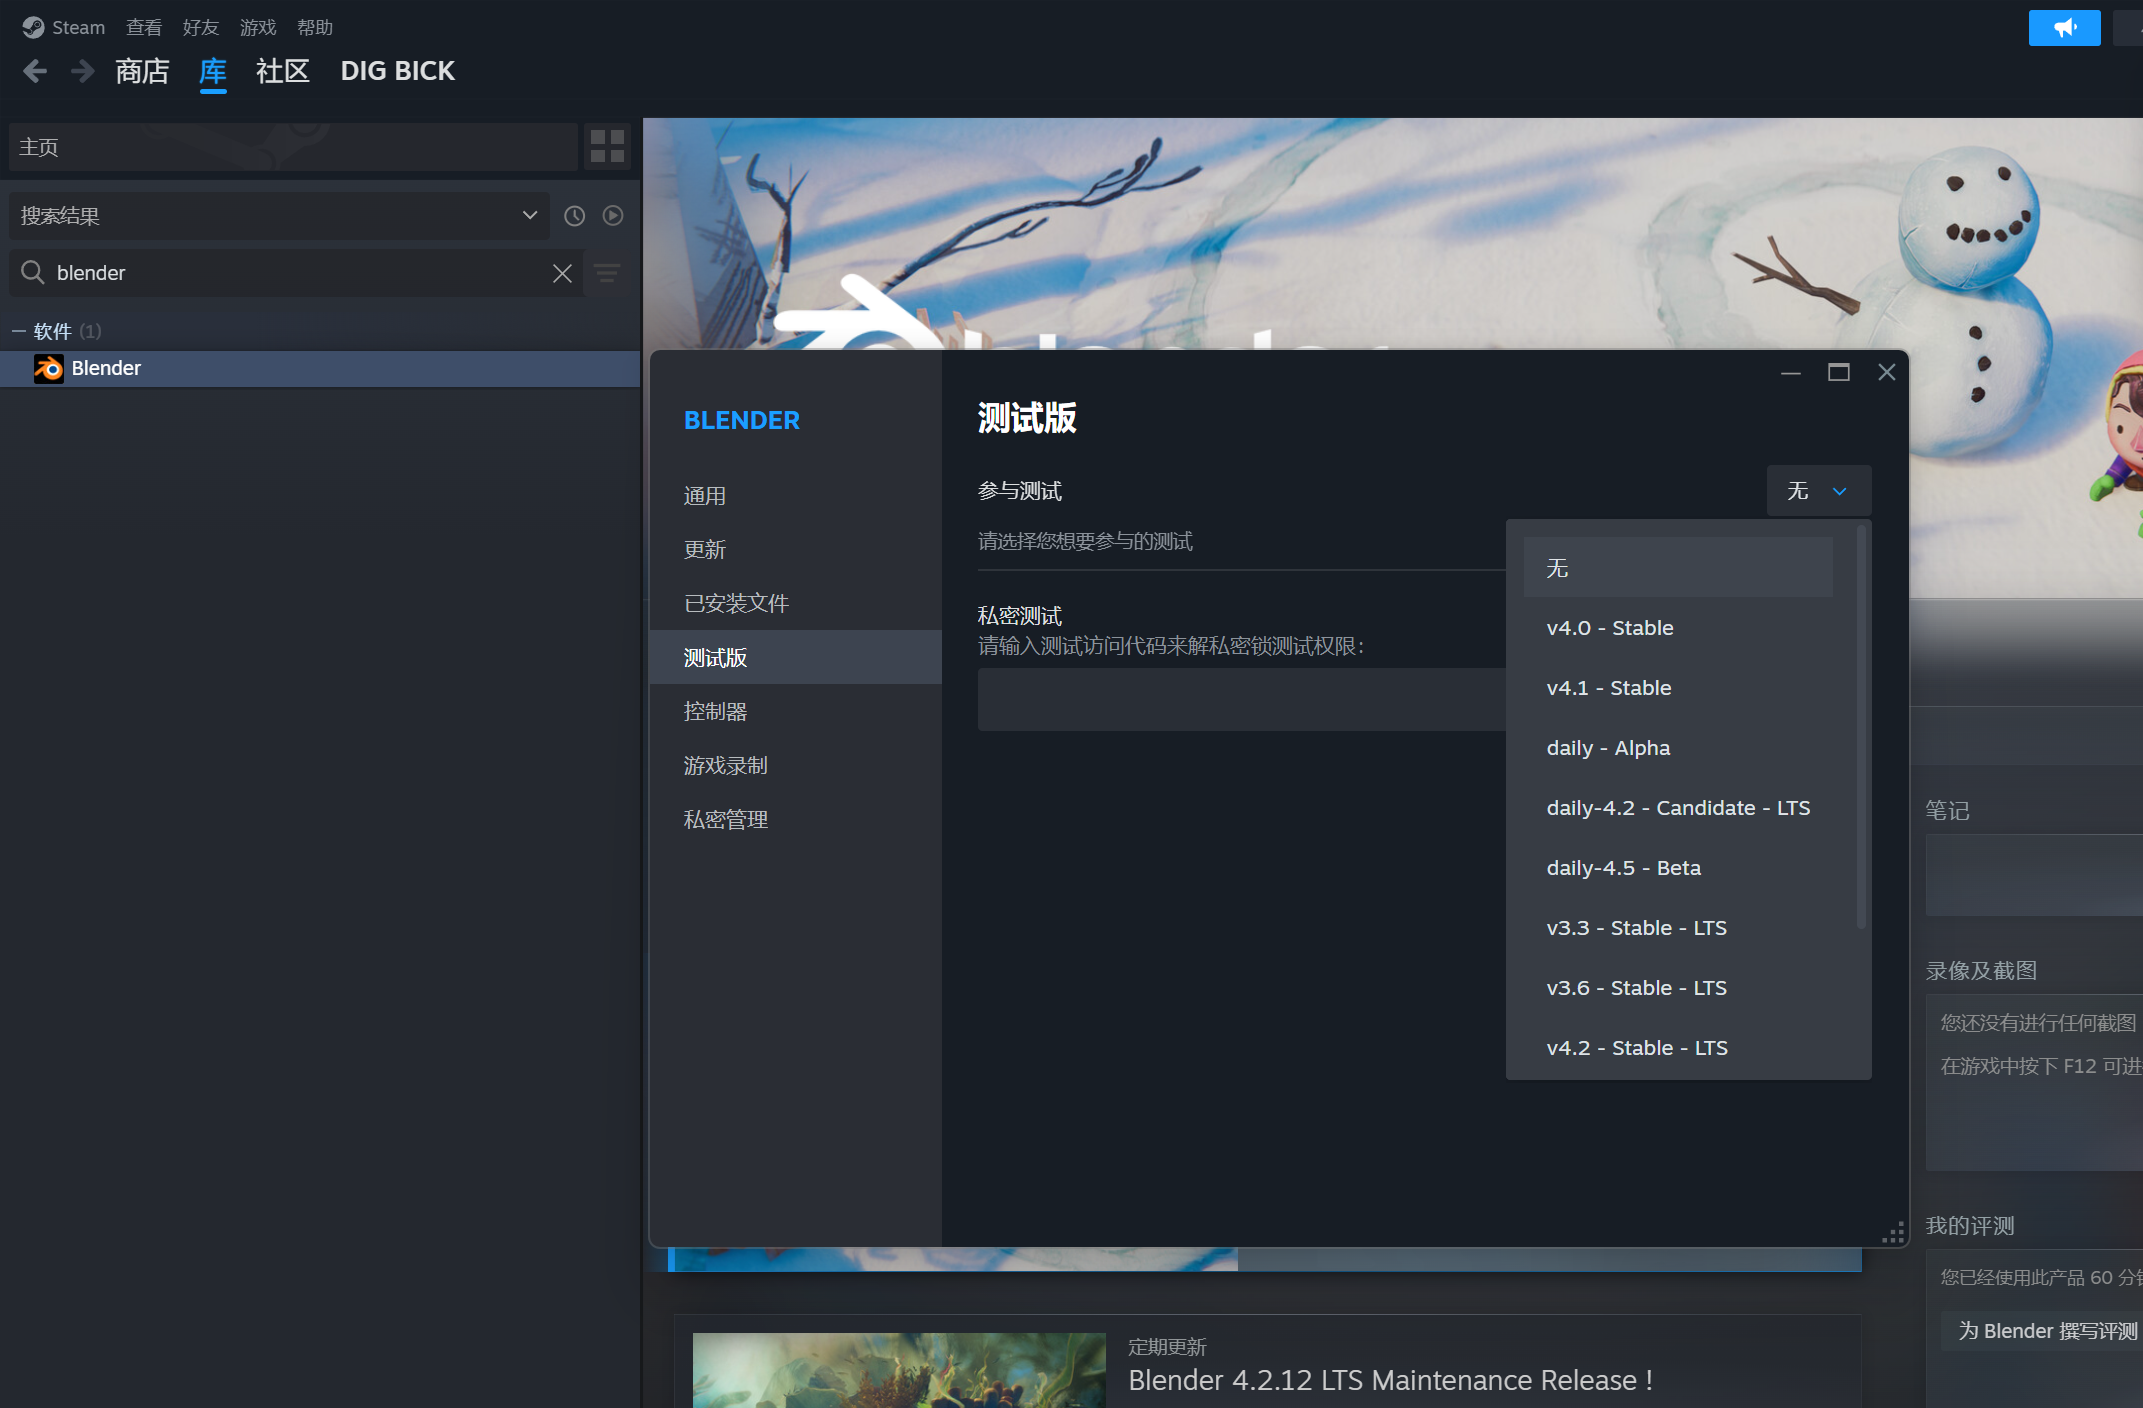
Task: Choose daily-4.5 - Beta branch
Action: 1623,868
